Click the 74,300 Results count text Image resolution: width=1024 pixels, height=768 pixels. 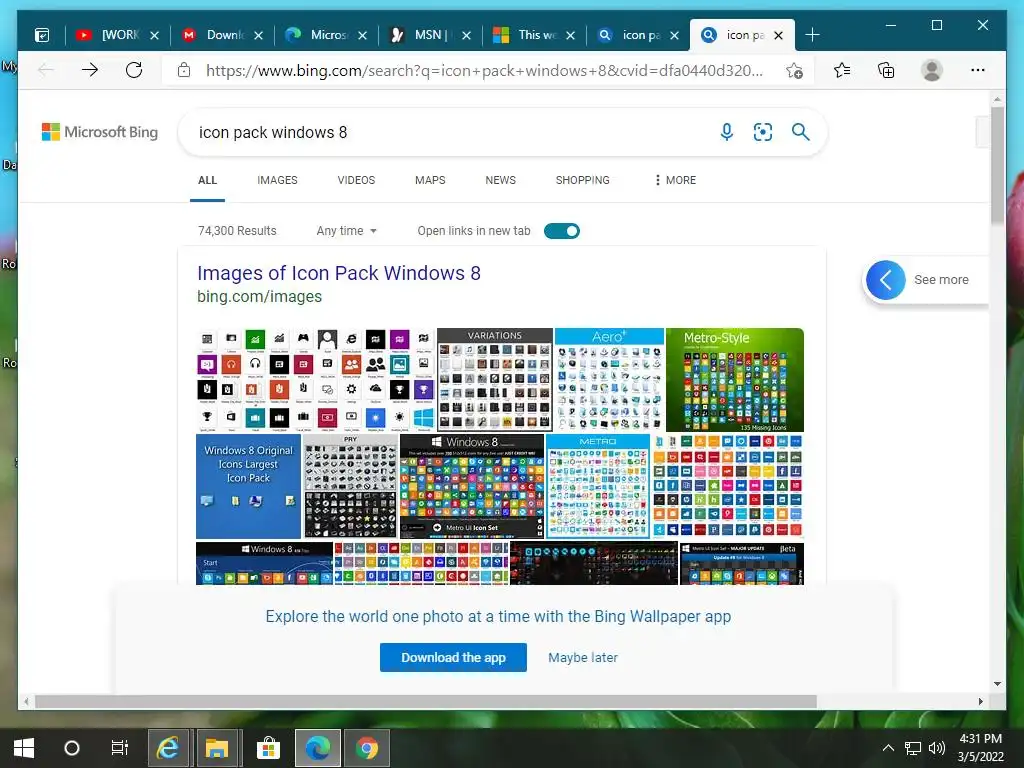coord(237,231)
